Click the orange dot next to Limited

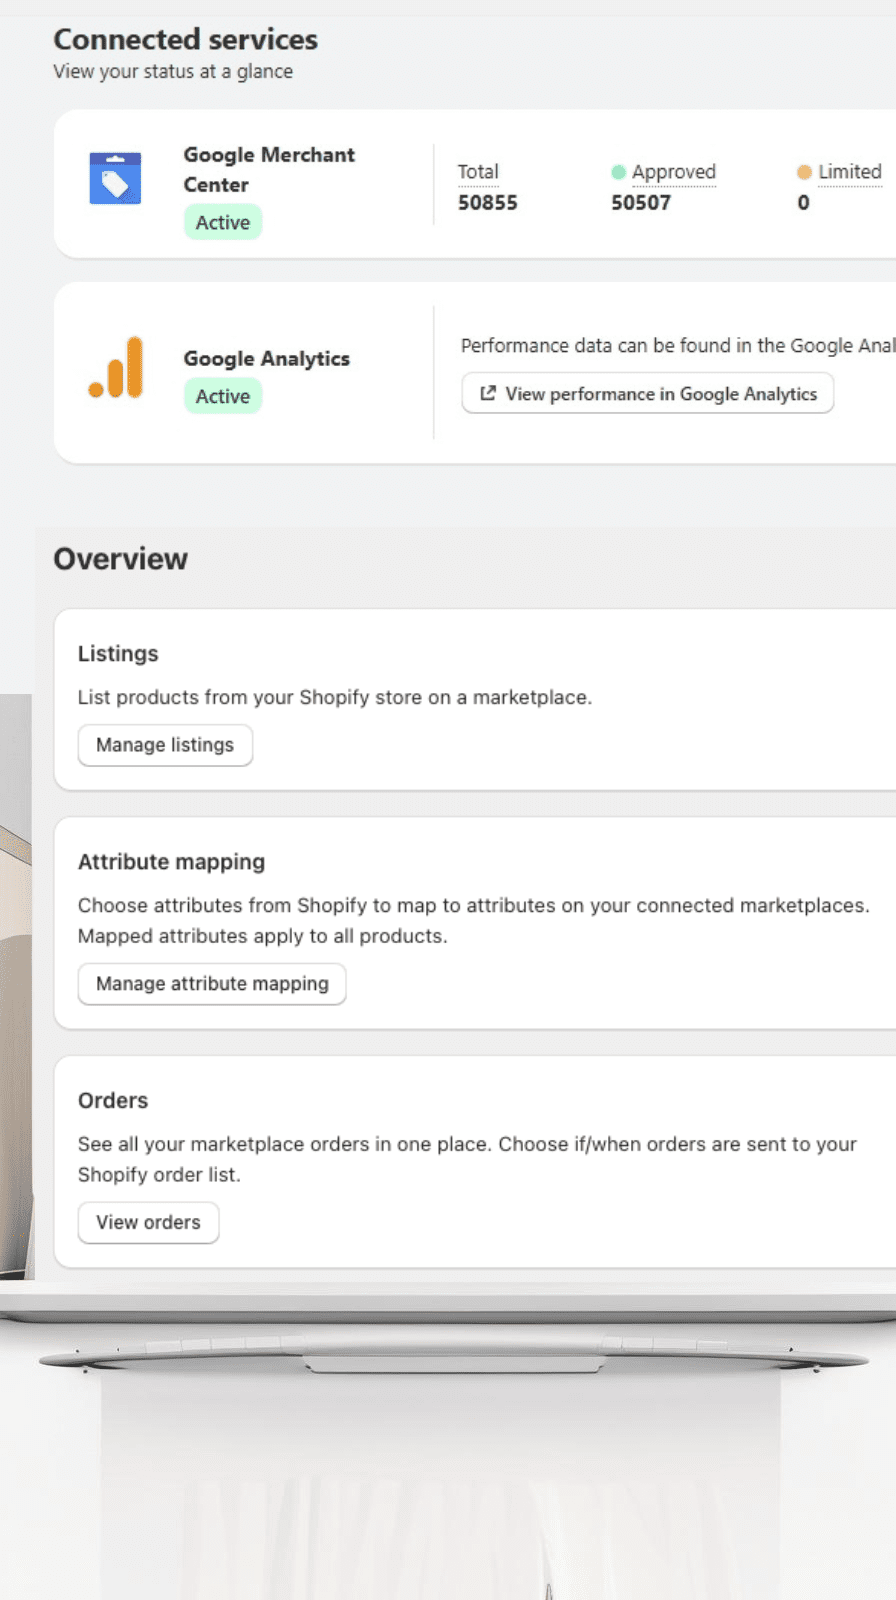[x=803, y=172]
